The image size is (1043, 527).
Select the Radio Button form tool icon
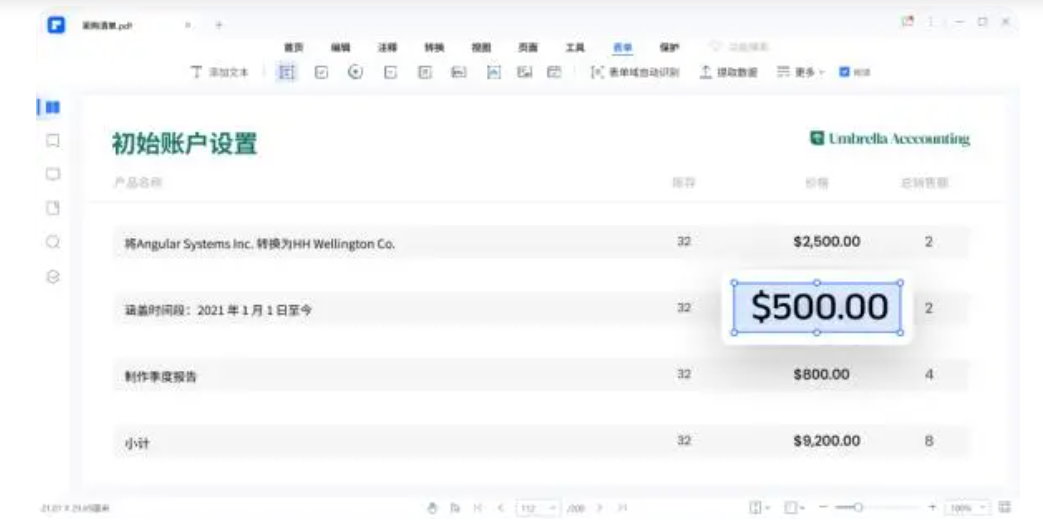356,72
